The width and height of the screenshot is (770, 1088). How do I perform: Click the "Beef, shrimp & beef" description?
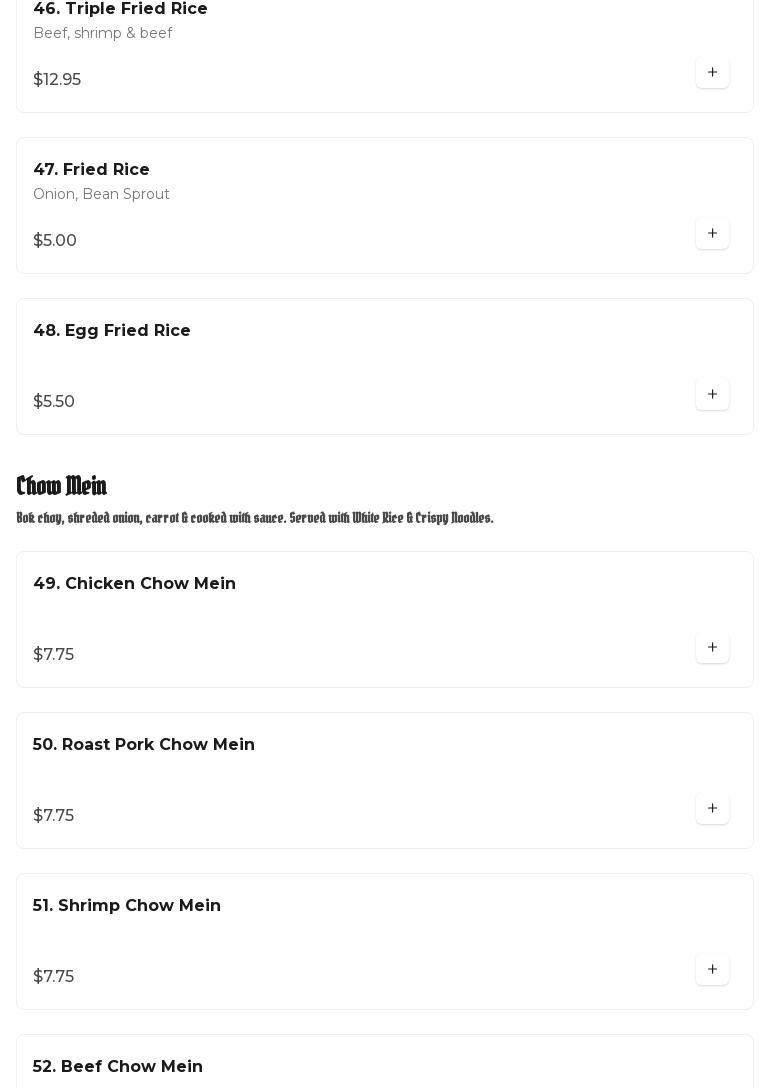click(102, 33)
